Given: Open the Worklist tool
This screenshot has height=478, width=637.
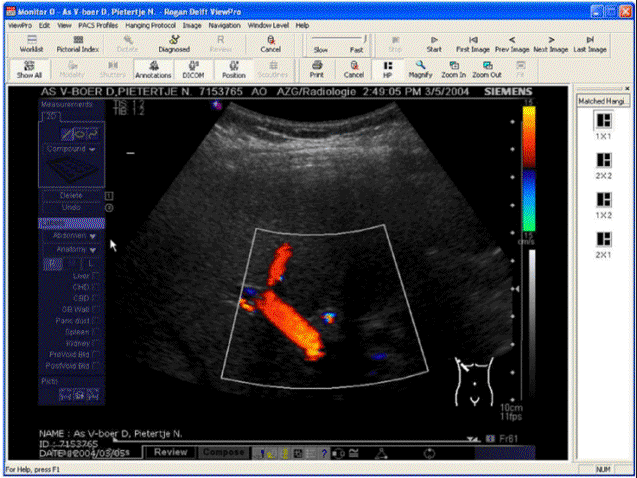Looking at the screenshot, I should pyautogui.click(x=30, y=42).
